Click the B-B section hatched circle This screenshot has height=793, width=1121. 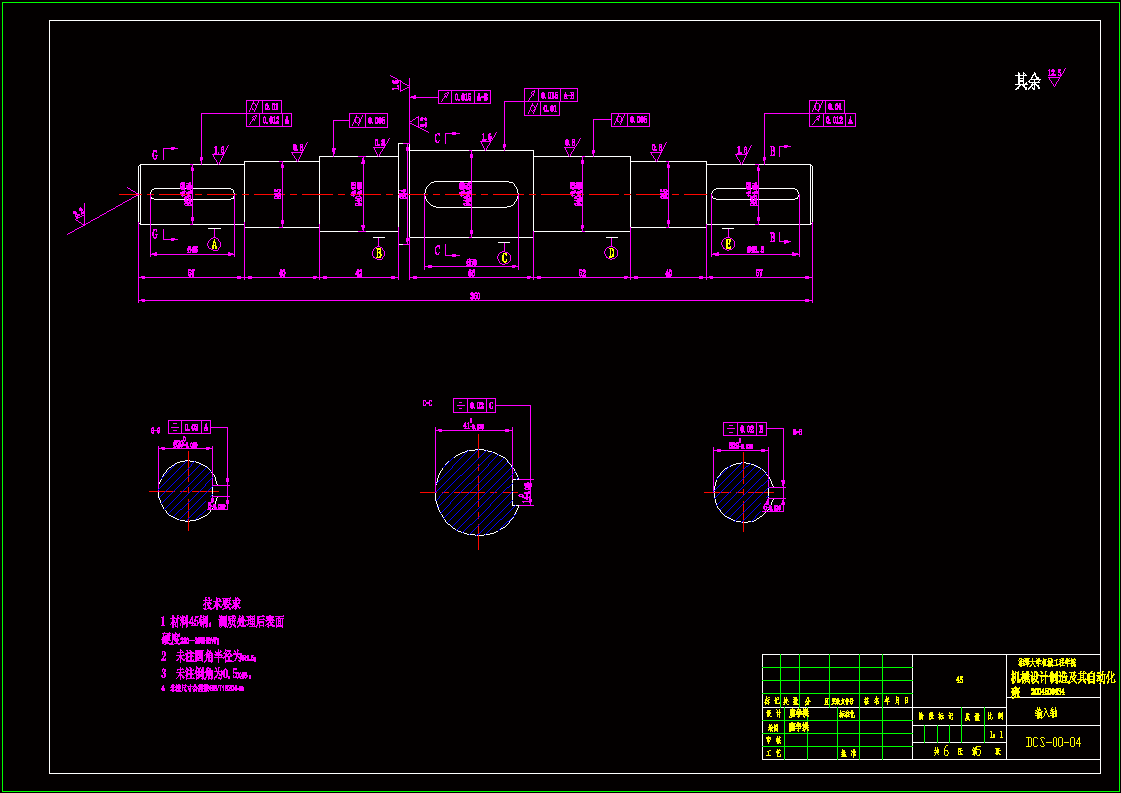click(x=743, y=491)
